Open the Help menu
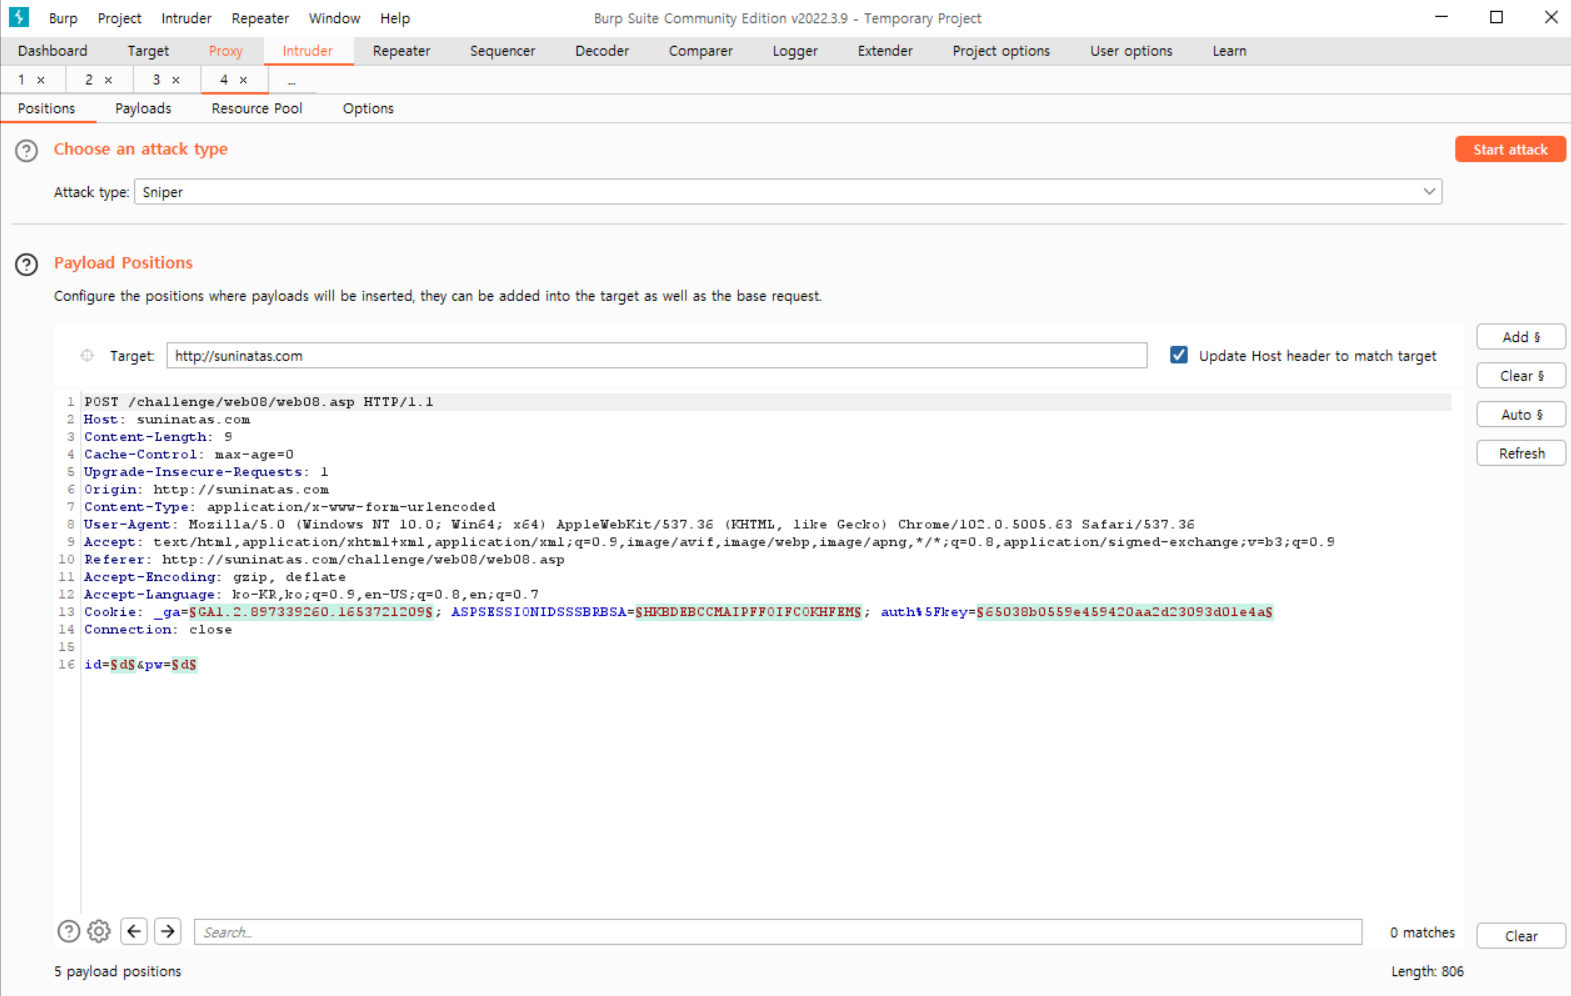This screenshot has height=996, width=1571. click(x=395, y=18)
